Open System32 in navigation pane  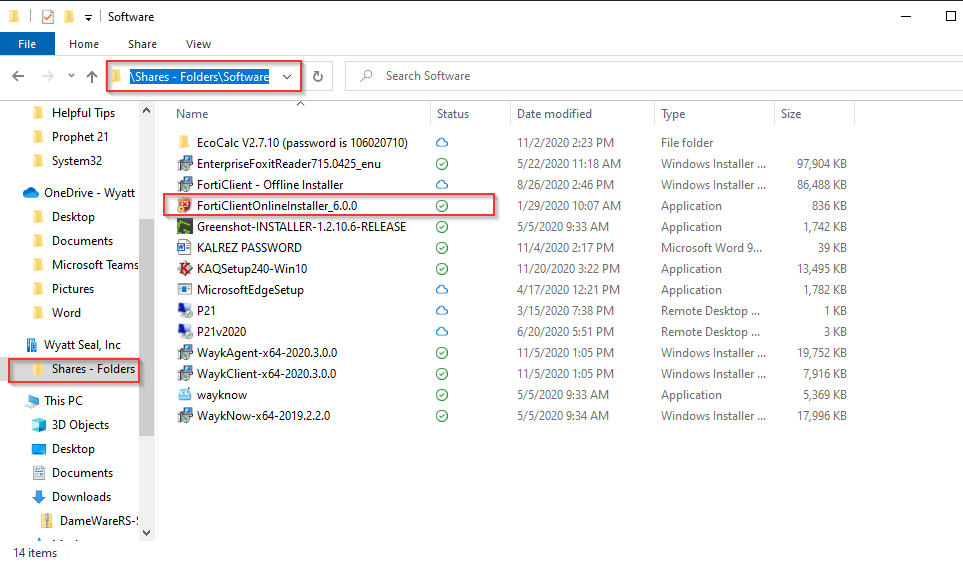click(77, 161)
